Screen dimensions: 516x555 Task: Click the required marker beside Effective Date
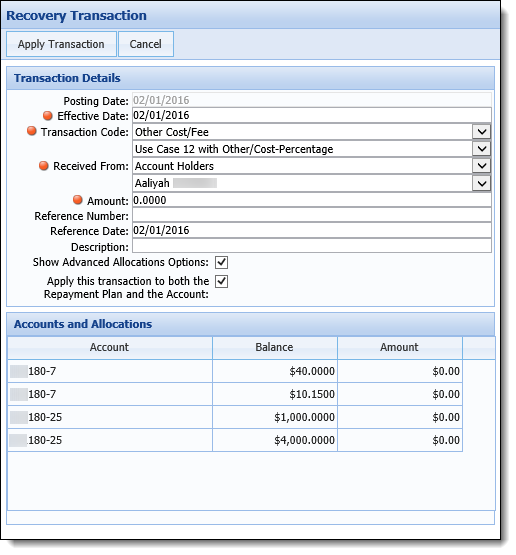(x=48, y=115)
